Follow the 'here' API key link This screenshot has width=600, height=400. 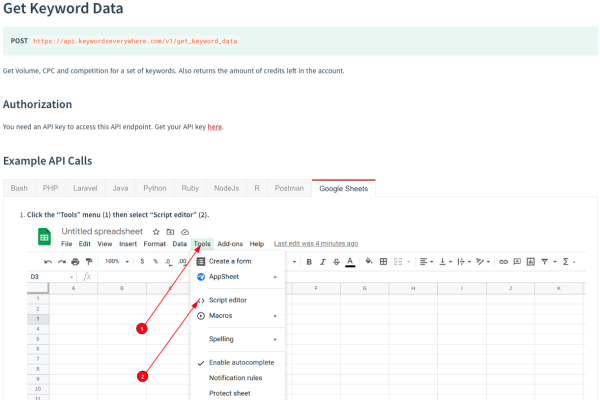click(x=215, y=127)
